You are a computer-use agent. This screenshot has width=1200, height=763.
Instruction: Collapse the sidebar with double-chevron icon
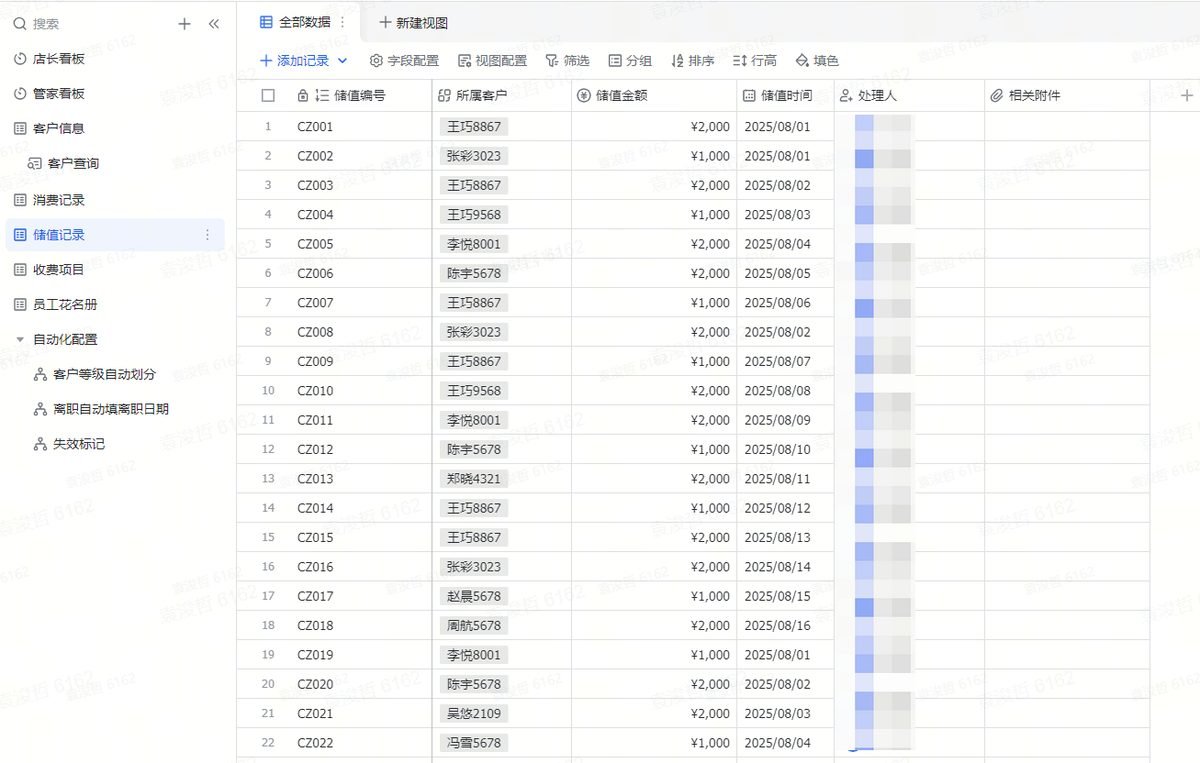pyautogui.click(x=213, y=24)
